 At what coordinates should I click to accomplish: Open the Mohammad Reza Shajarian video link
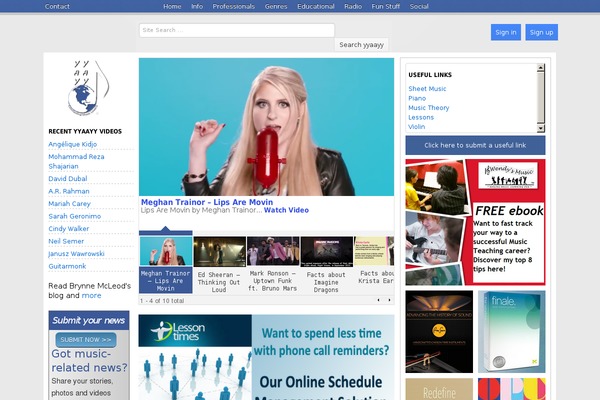click(76, 161)
